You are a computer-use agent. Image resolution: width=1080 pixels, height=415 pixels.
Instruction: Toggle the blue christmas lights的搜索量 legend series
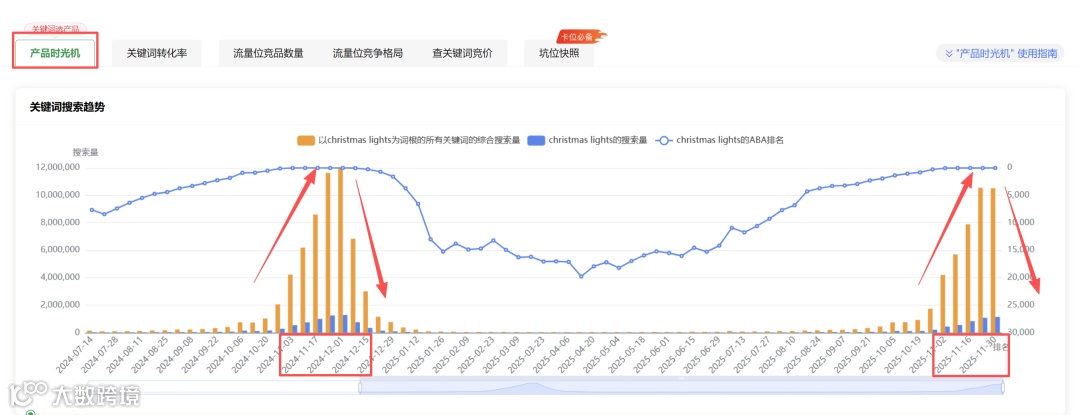click(588, 140)
